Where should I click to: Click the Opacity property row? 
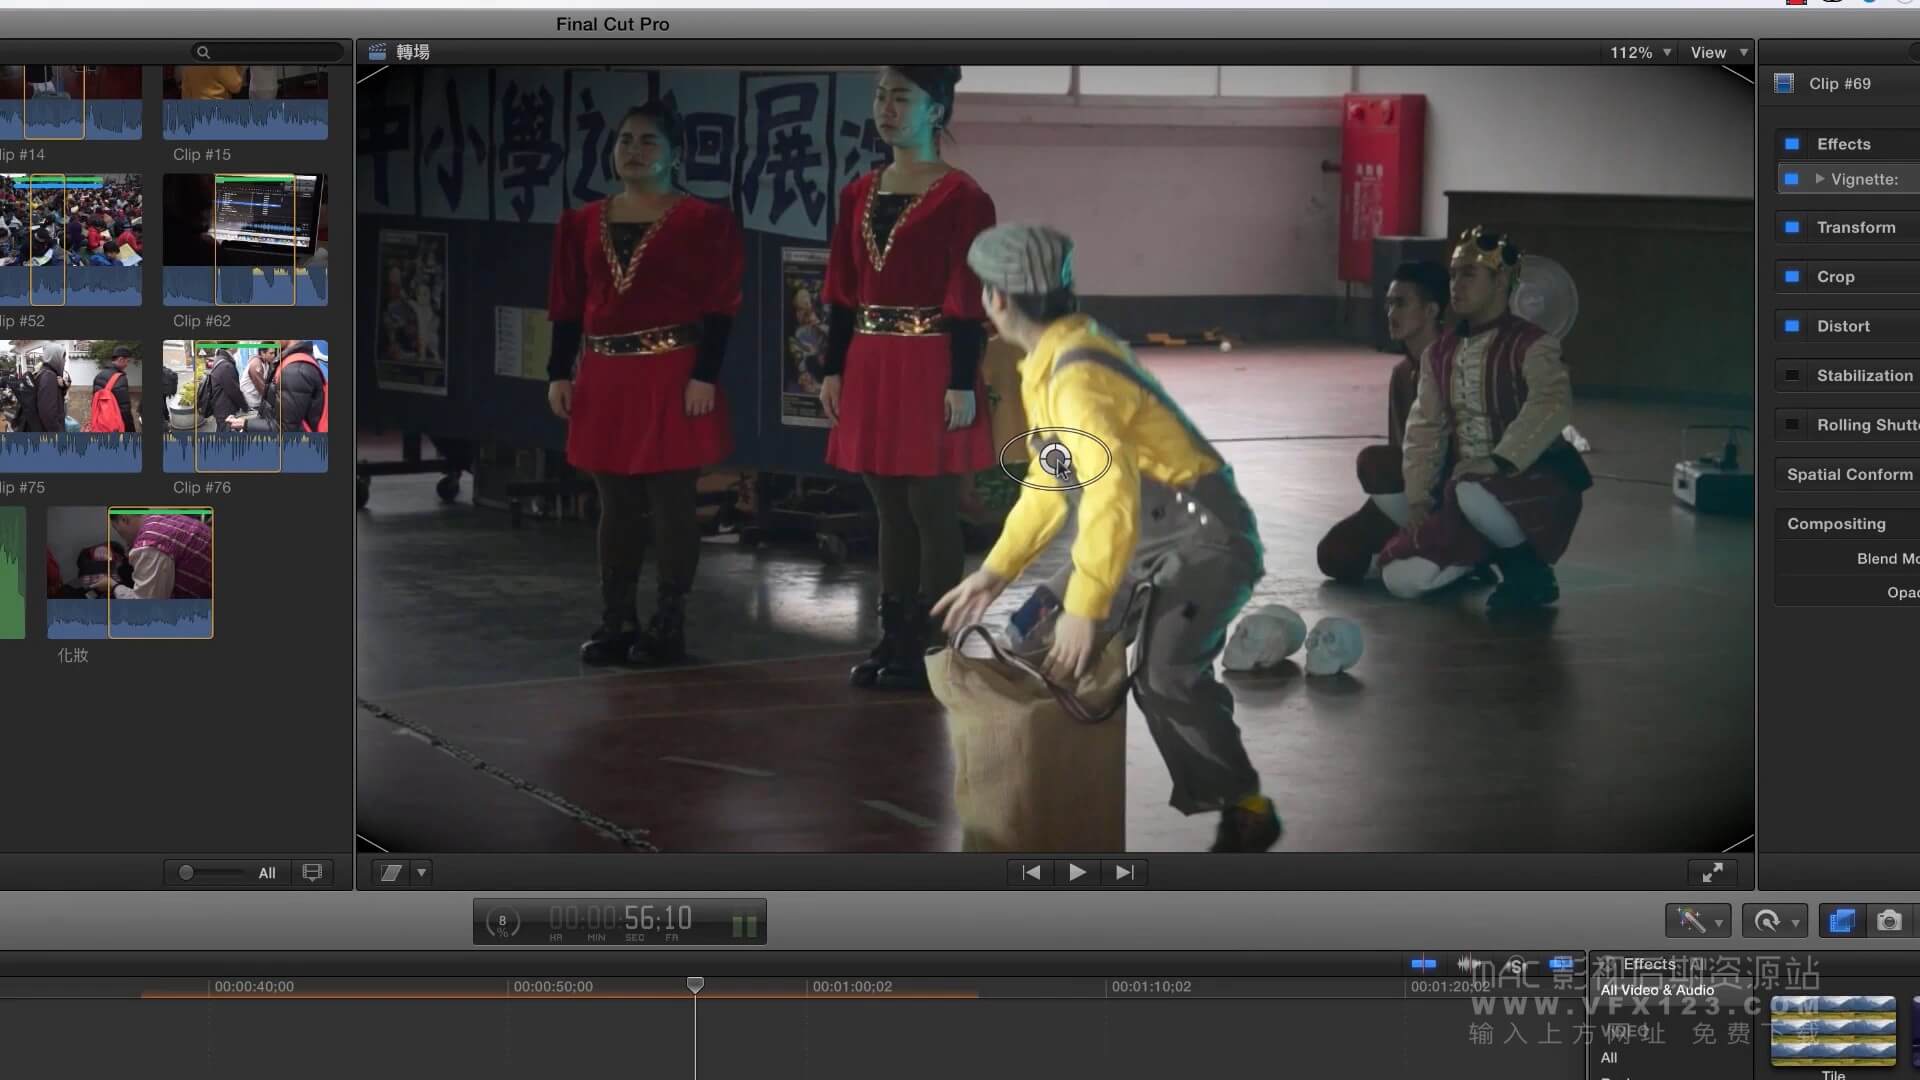tap(1848, 592)
